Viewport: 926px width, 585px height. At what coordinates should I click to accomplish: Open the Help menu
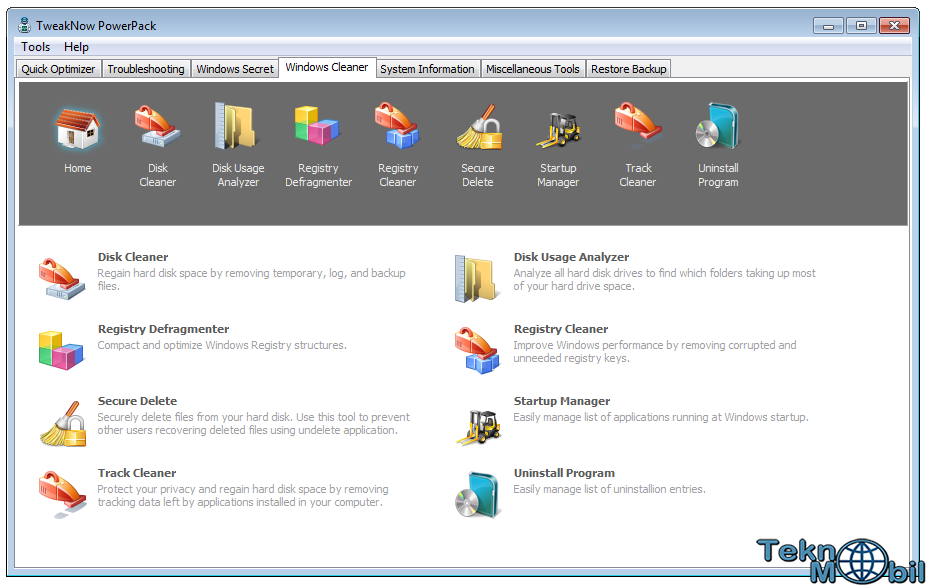[76, 47]
